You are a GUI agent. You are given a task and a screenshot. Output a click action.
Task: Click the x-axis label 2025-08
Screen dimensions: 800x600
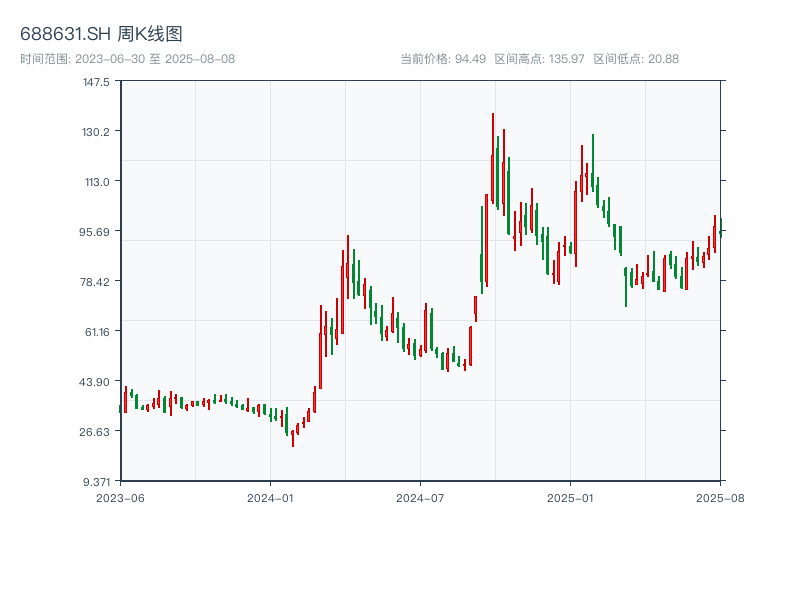point(720,498)
